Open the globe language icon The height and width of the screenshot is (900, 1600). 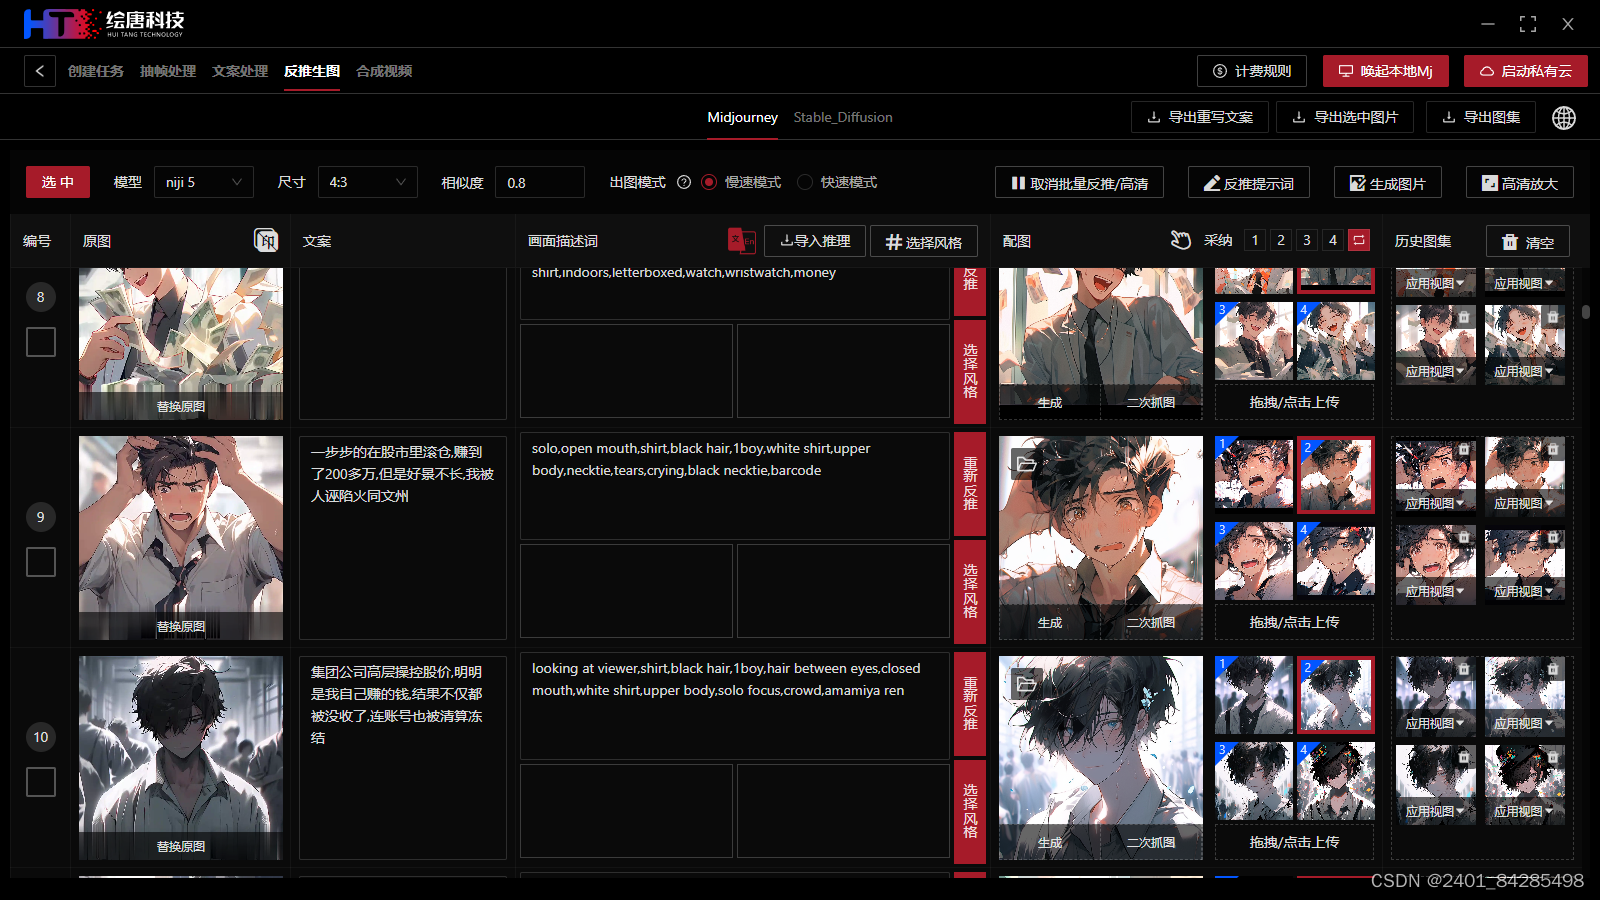pyautogui.click(x=1564, y=118)
